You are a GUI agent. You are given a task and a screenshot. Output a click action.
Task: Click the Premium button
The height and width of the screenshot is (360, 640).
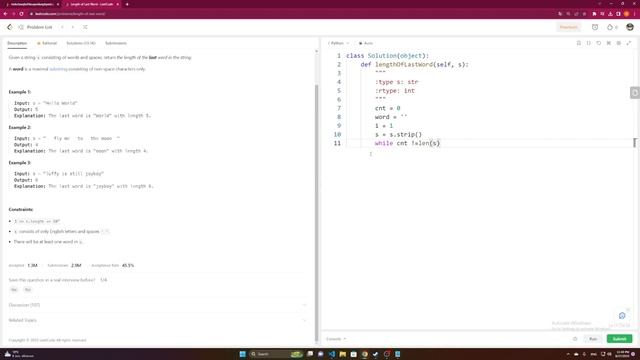tap(569, 27)
